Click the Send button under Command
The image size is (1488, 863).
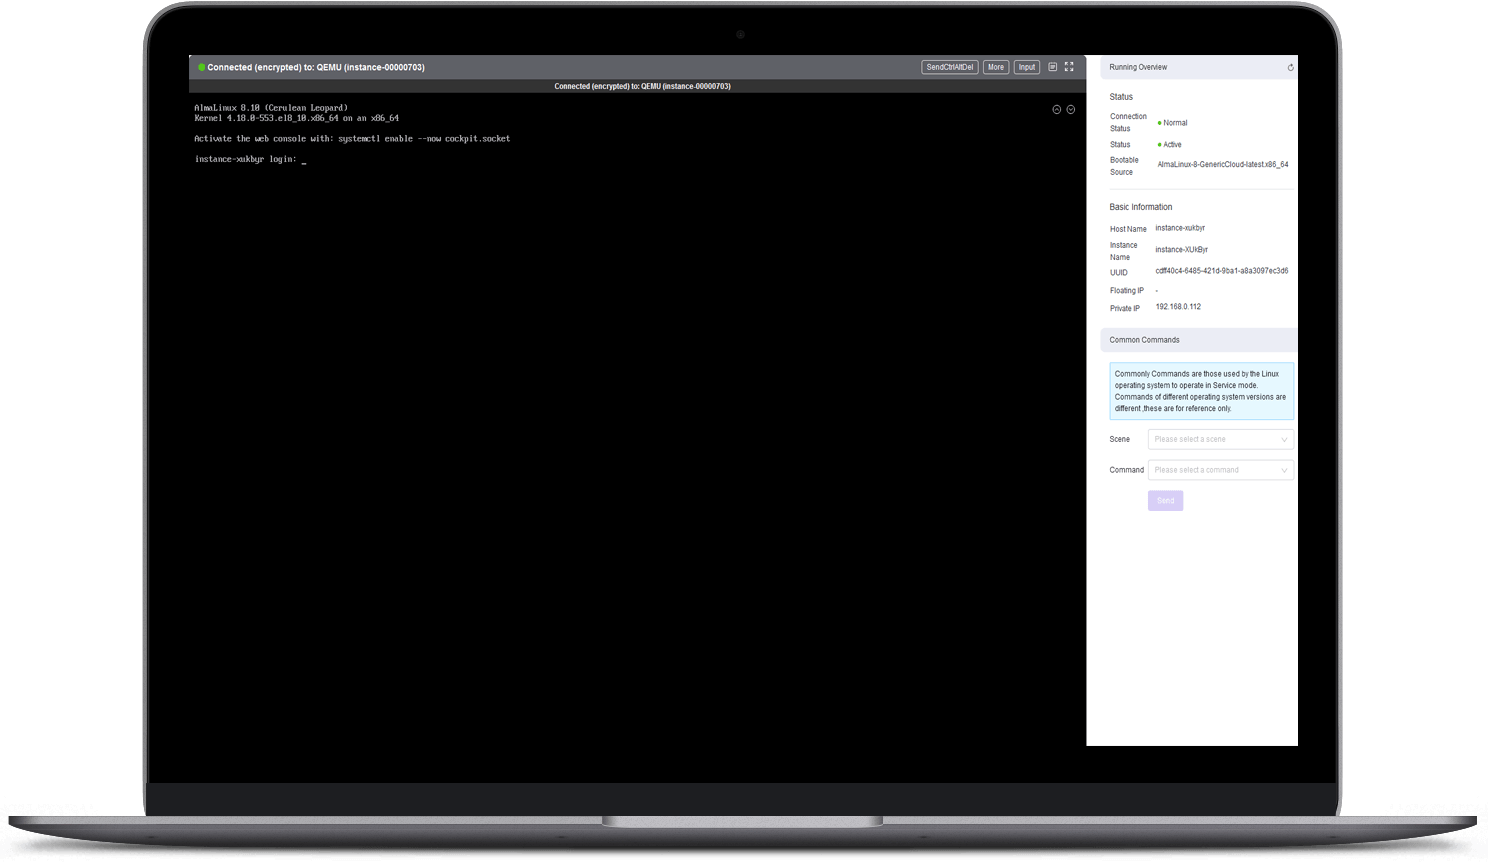pos(1165,501)
